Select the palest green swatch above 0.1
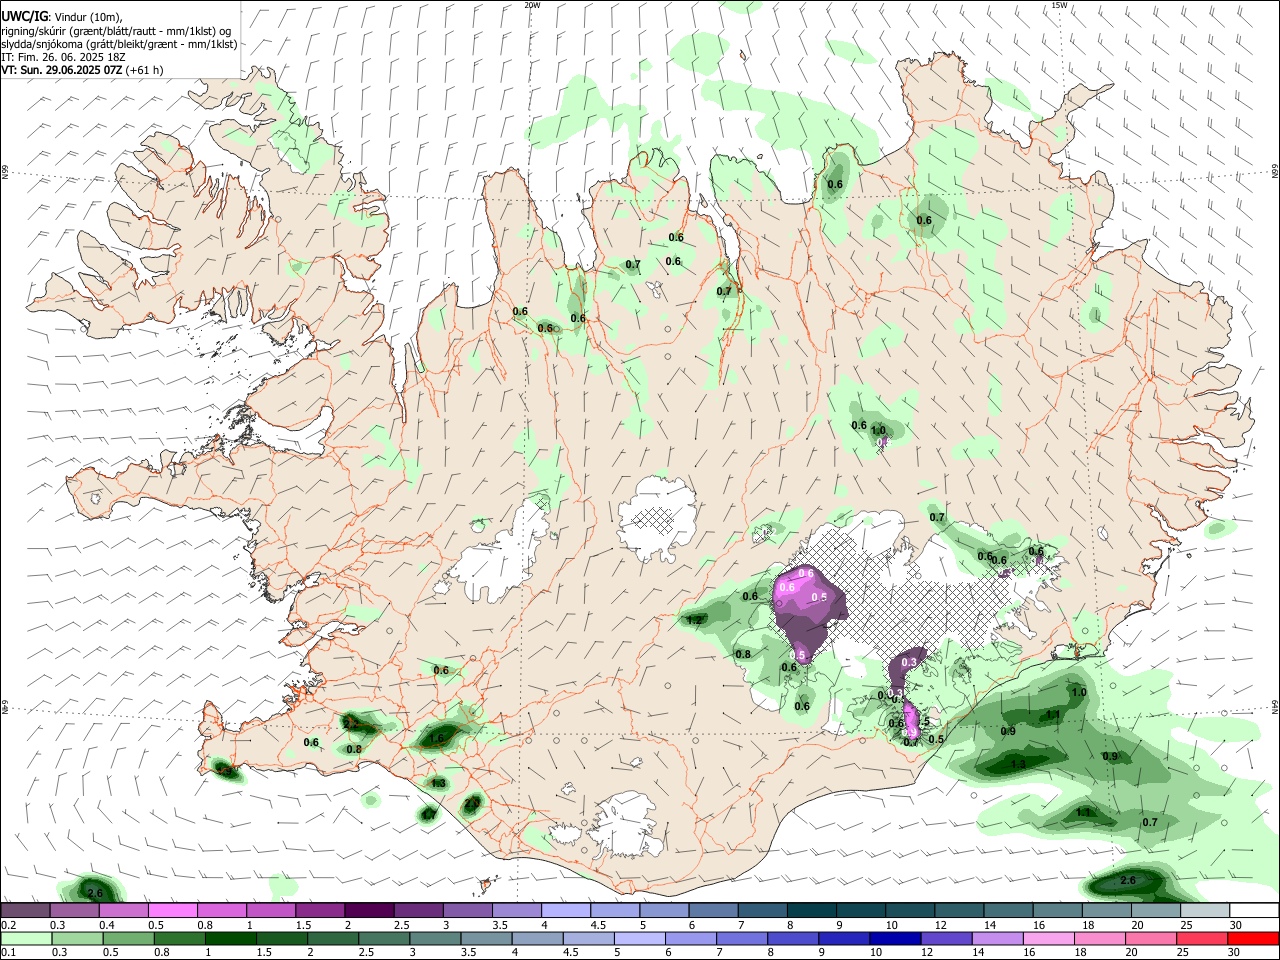This screenshot has width=1280, height=960. pyautogui.click(x=26, y=938)
